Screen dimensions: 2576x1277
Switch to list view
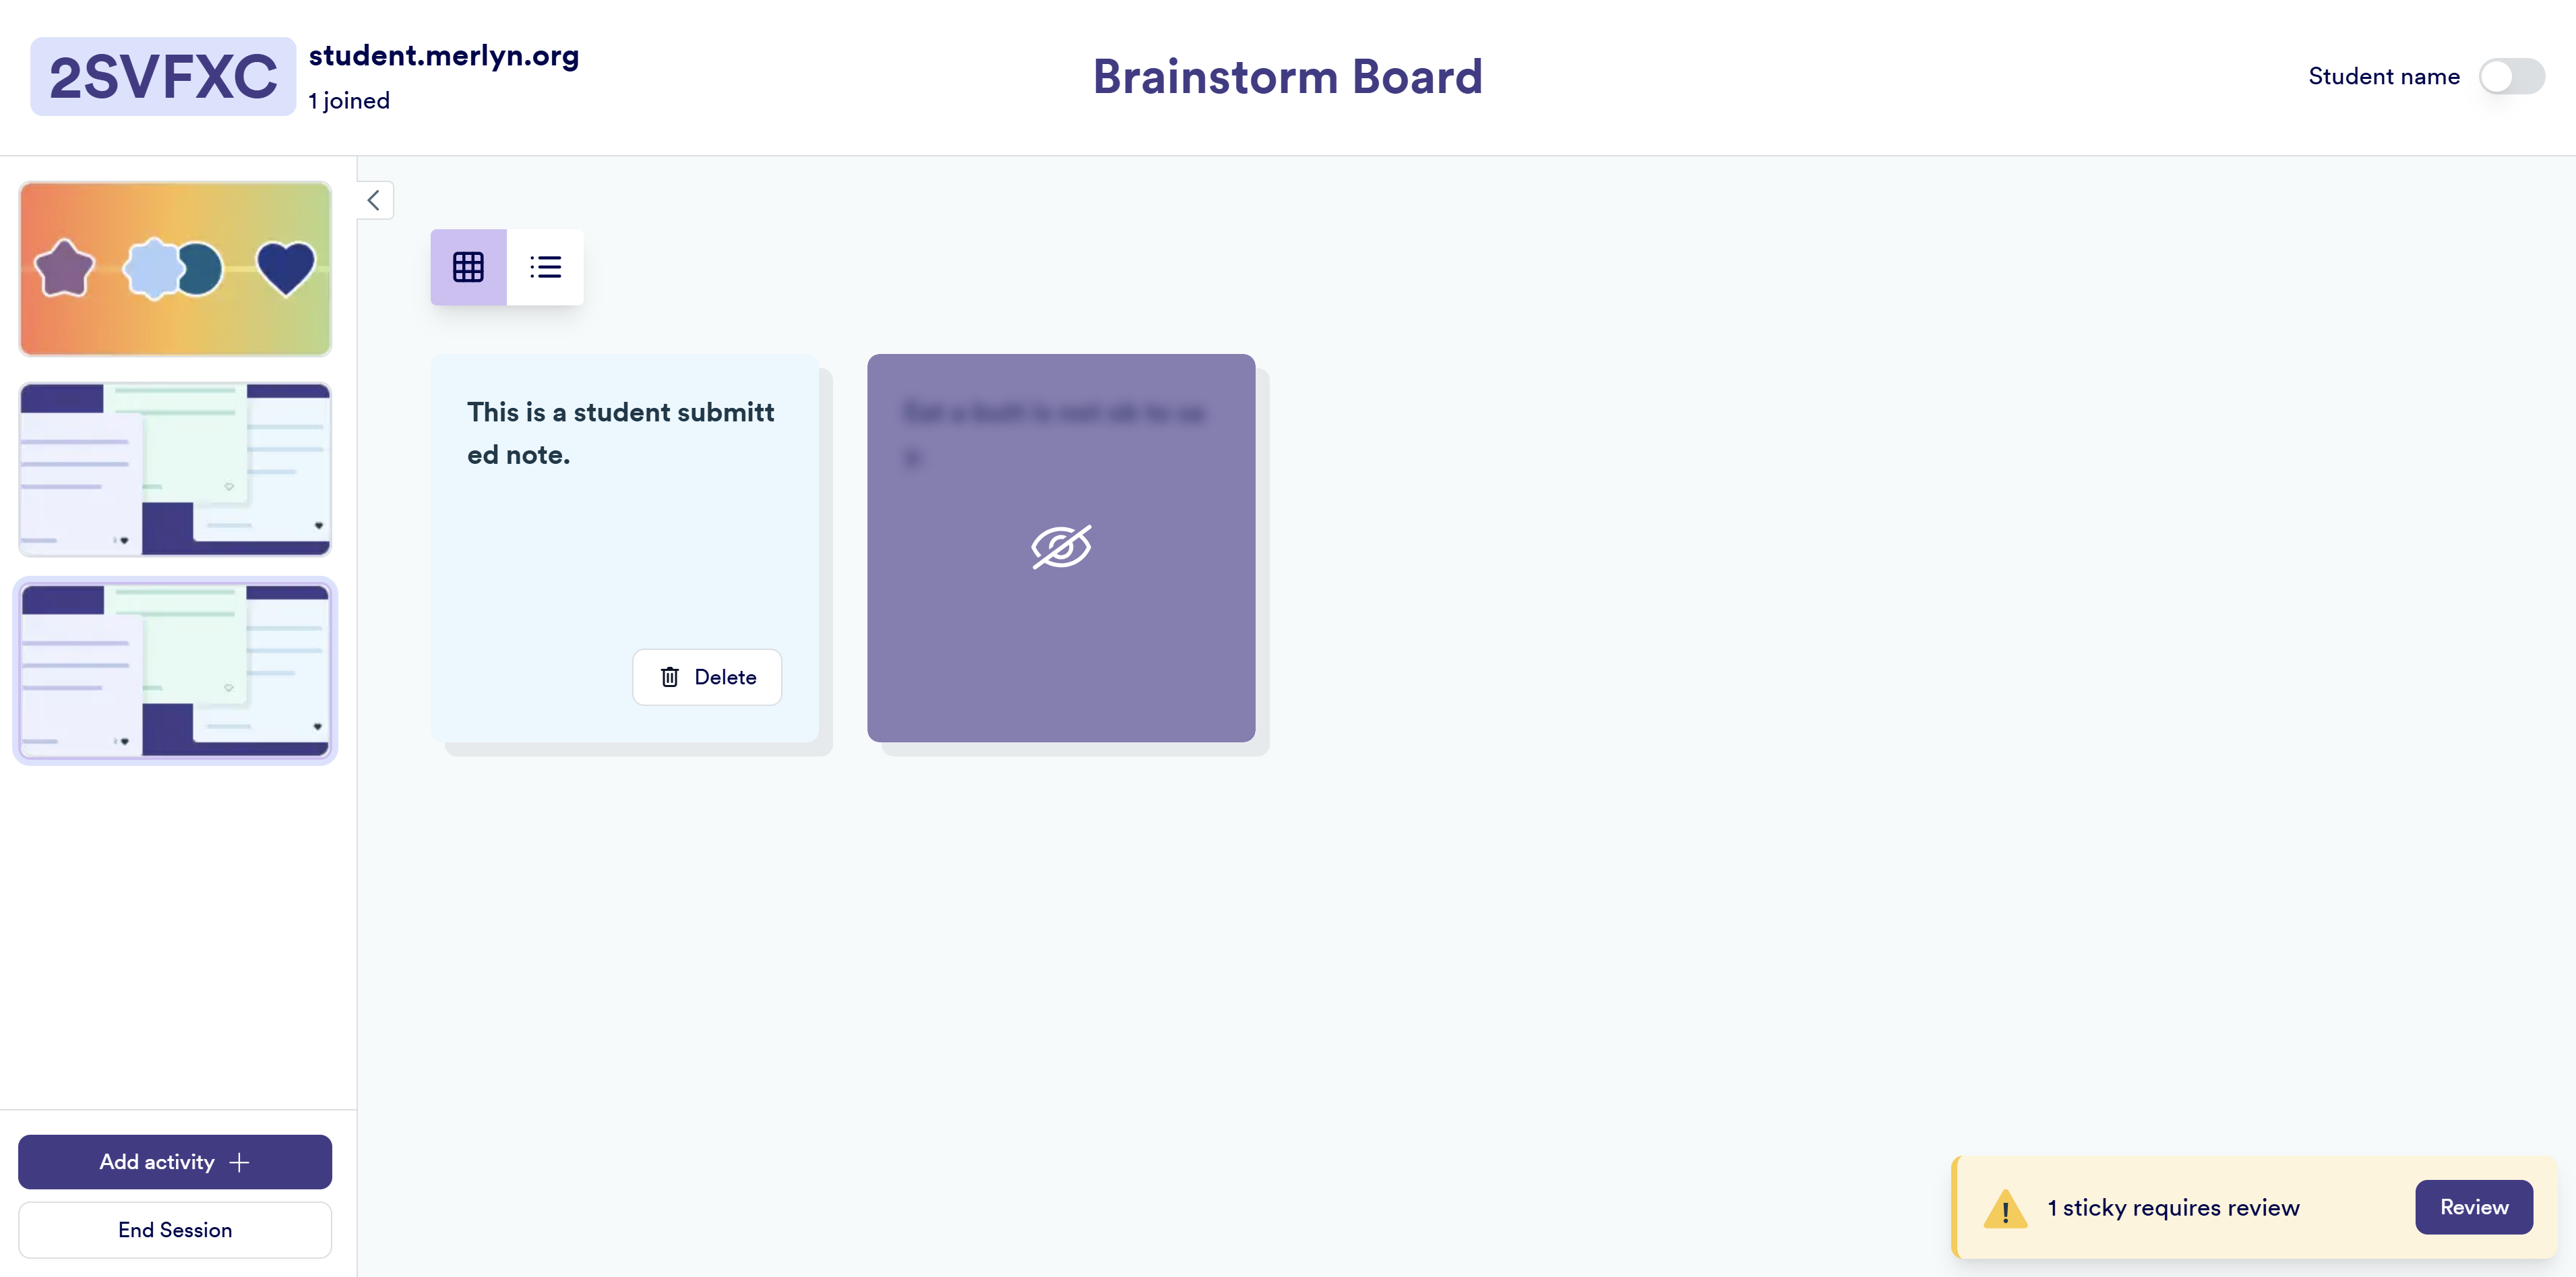tap(545, 267)
